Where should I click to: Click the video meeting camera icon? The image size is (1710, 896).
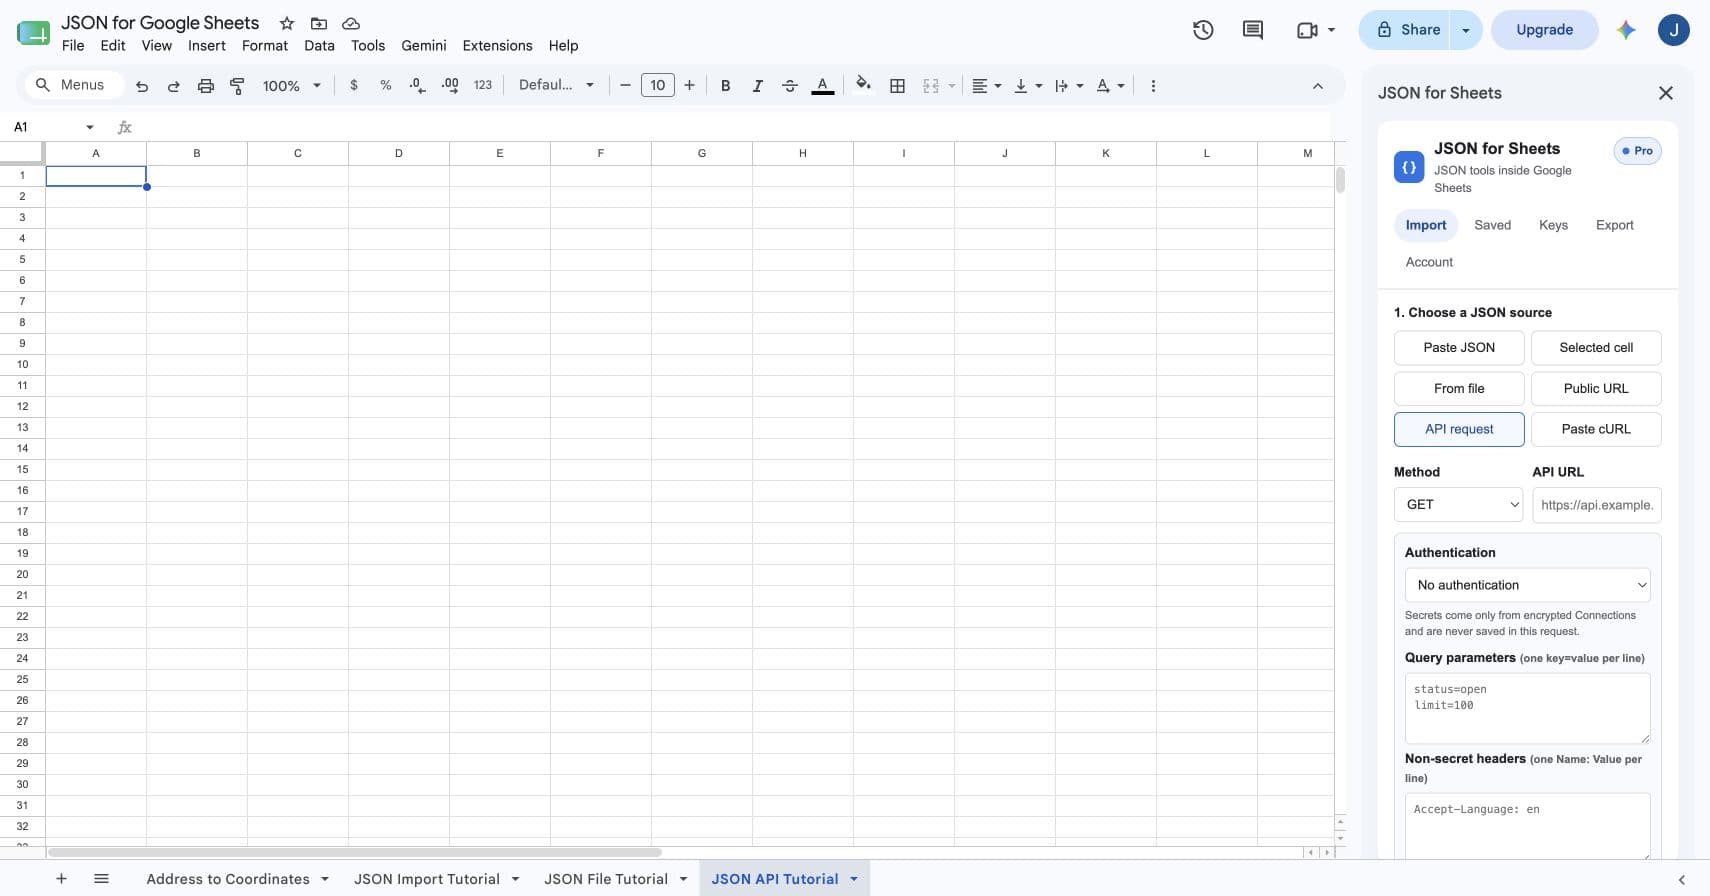pos(1307,30)
